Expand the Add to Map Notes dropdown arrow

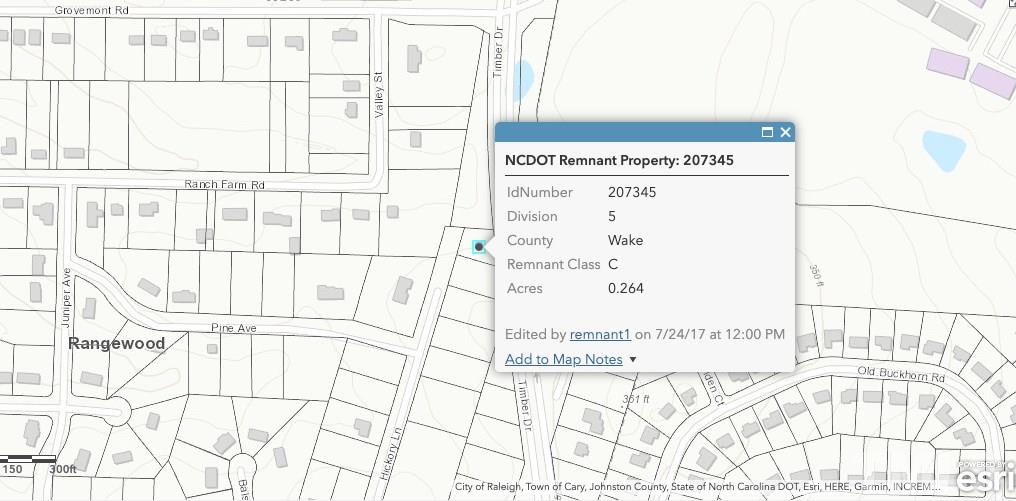[x=633, y=360]
